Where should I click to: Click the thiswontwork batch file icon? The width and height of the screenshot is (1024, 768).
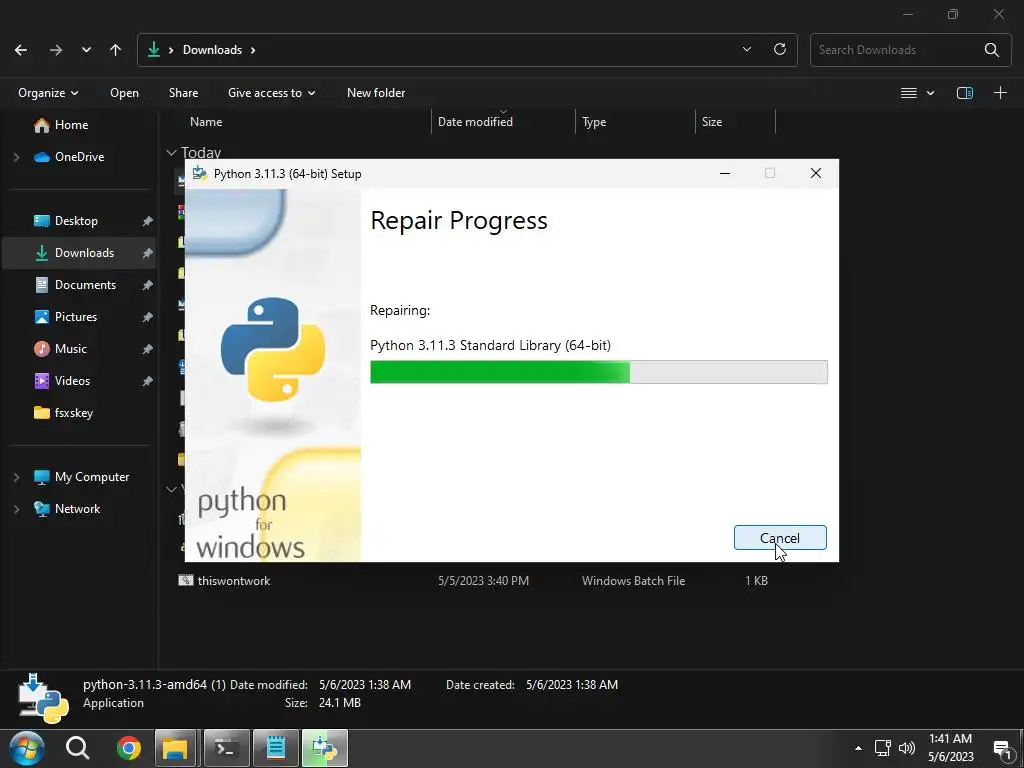click(185, 580)
